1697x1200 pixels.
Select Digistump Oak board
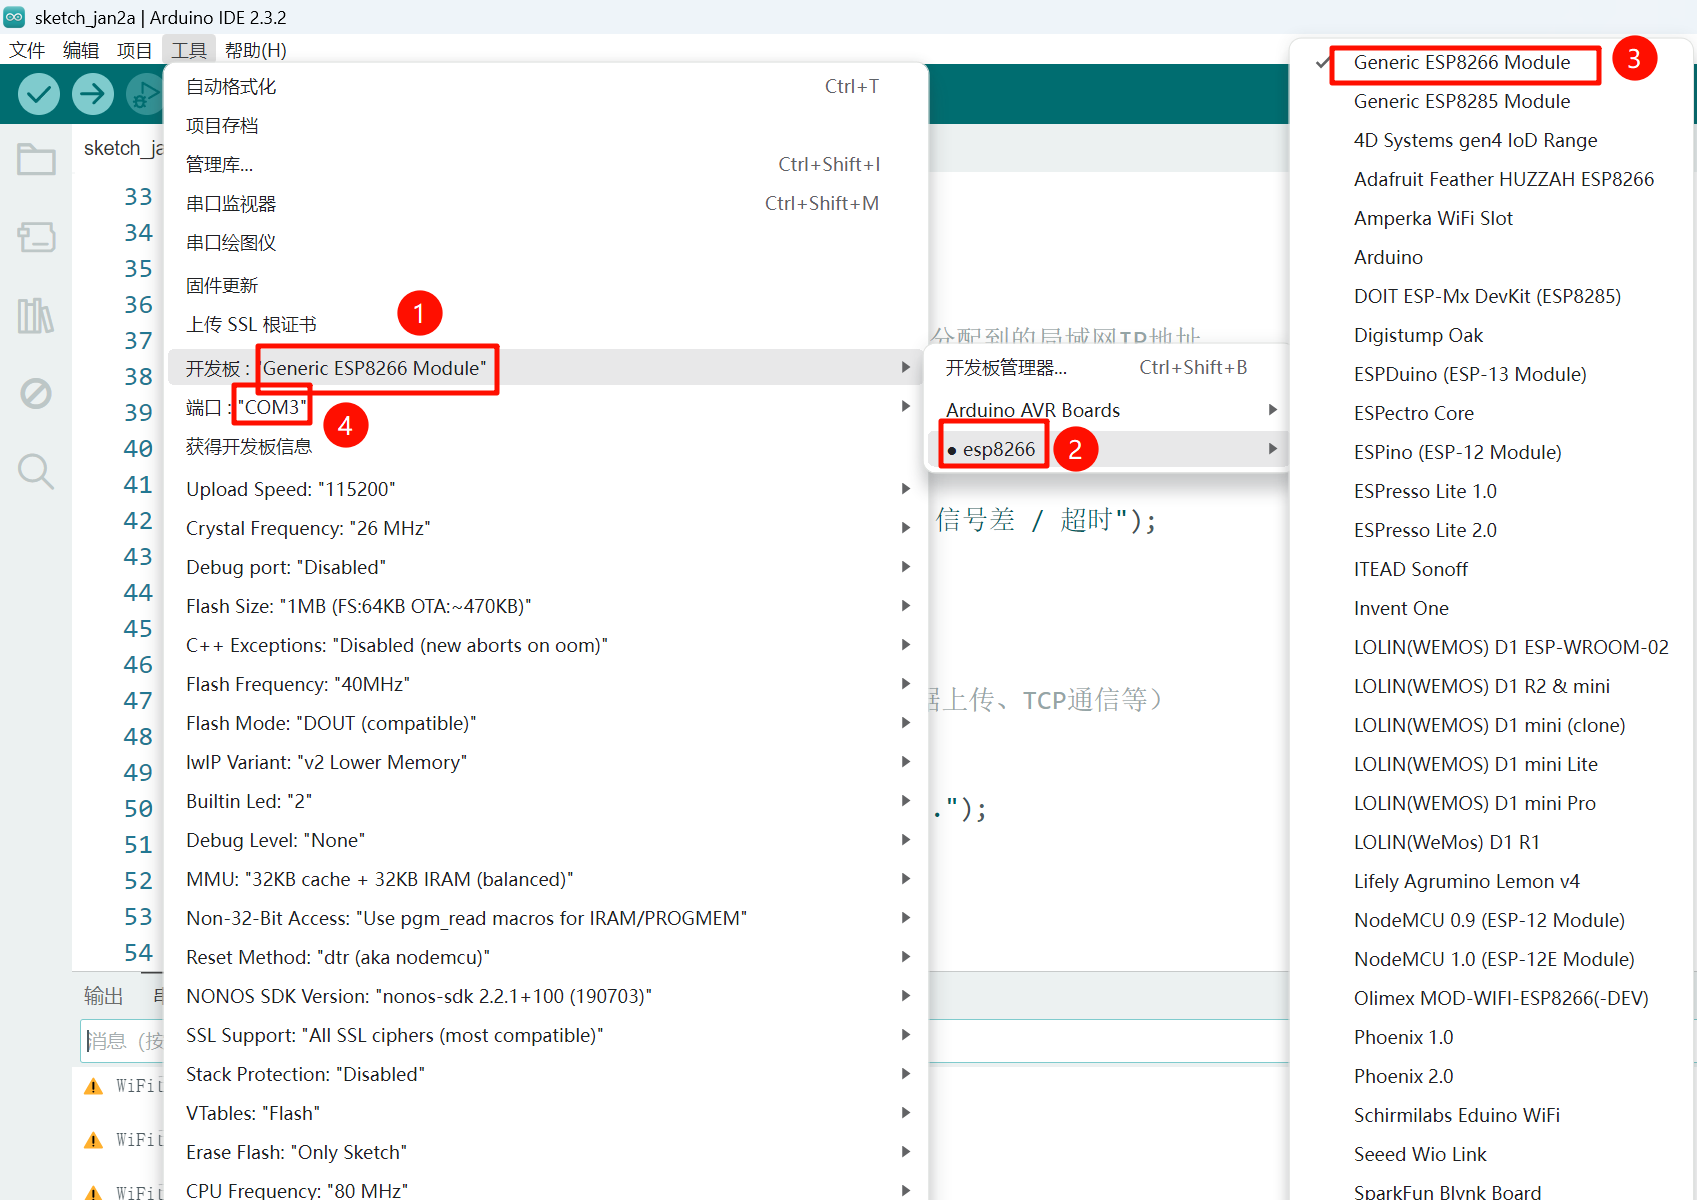1491,335
